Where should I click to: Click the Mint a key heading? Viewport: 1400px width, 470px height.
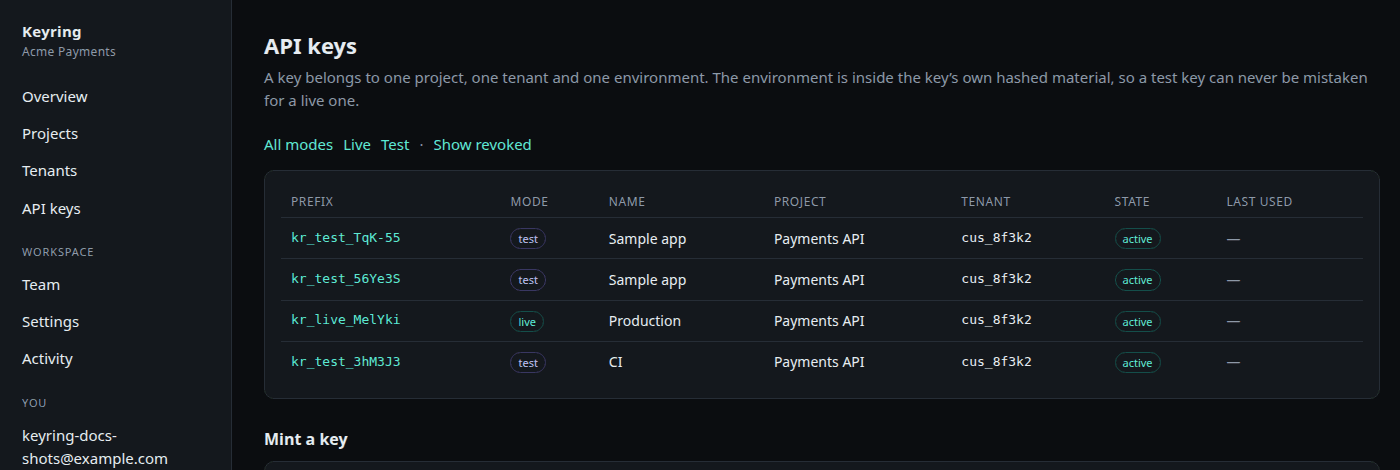click(x=306, y=439)
